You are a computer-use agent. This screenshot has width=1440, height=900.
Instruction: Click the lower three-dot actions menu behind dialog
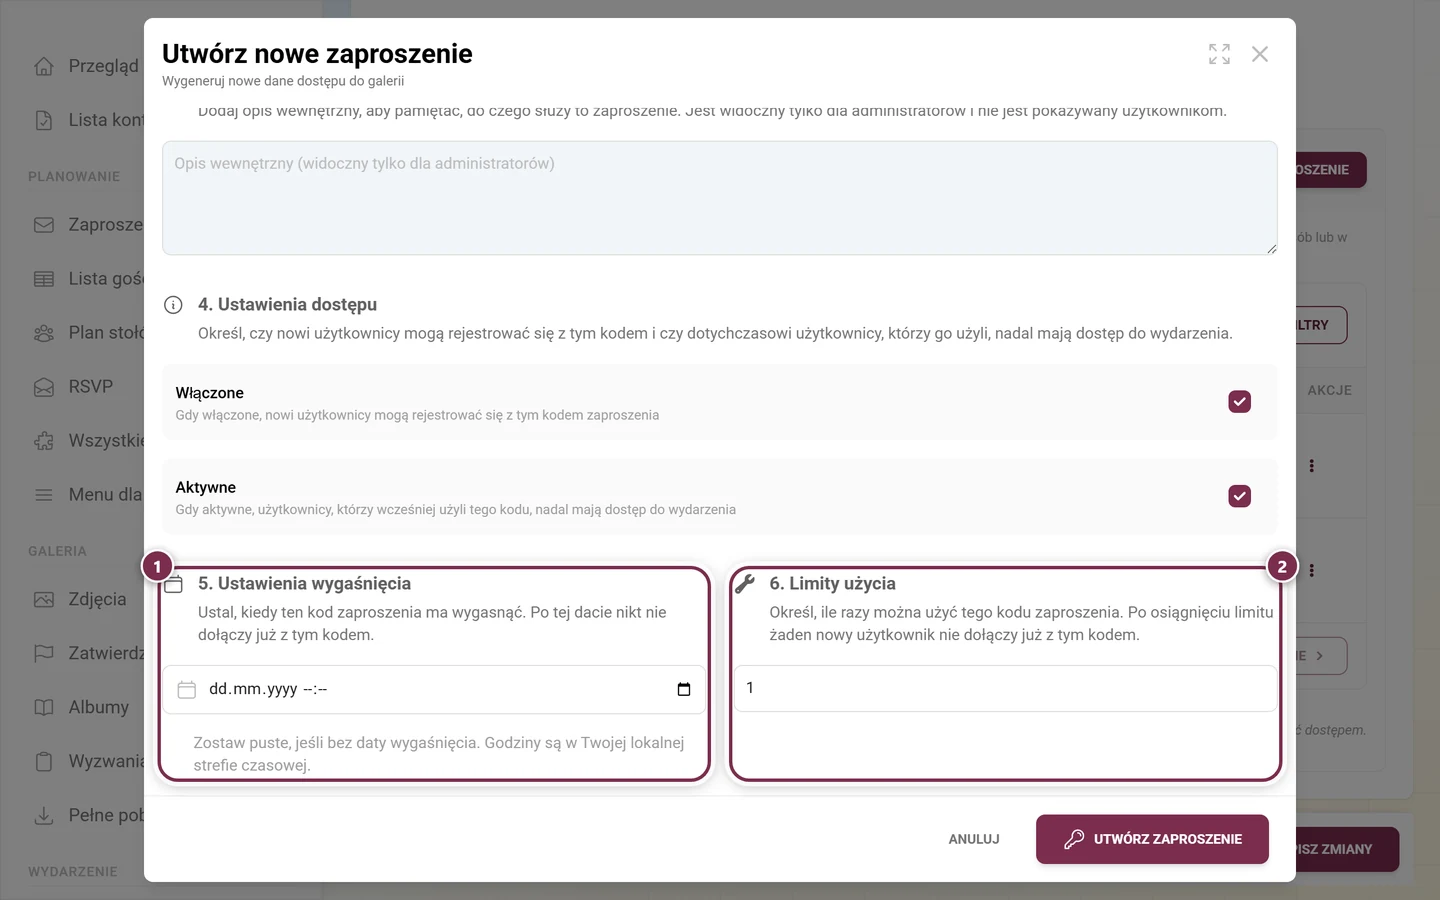[x=1311, y=571]
